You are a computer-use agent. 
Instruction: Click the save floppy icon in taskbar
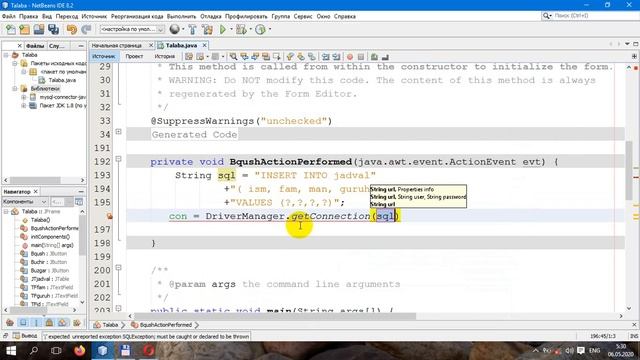(x=126, y=351)
